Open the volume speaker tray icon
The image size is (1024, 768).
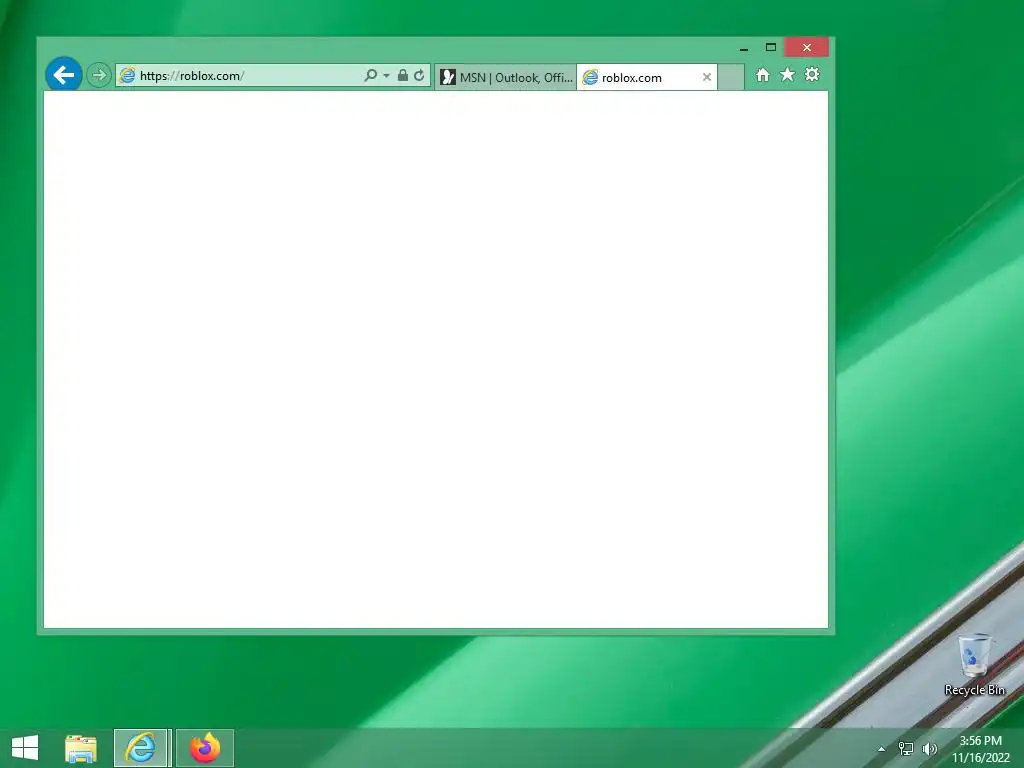tap(929, 749)
